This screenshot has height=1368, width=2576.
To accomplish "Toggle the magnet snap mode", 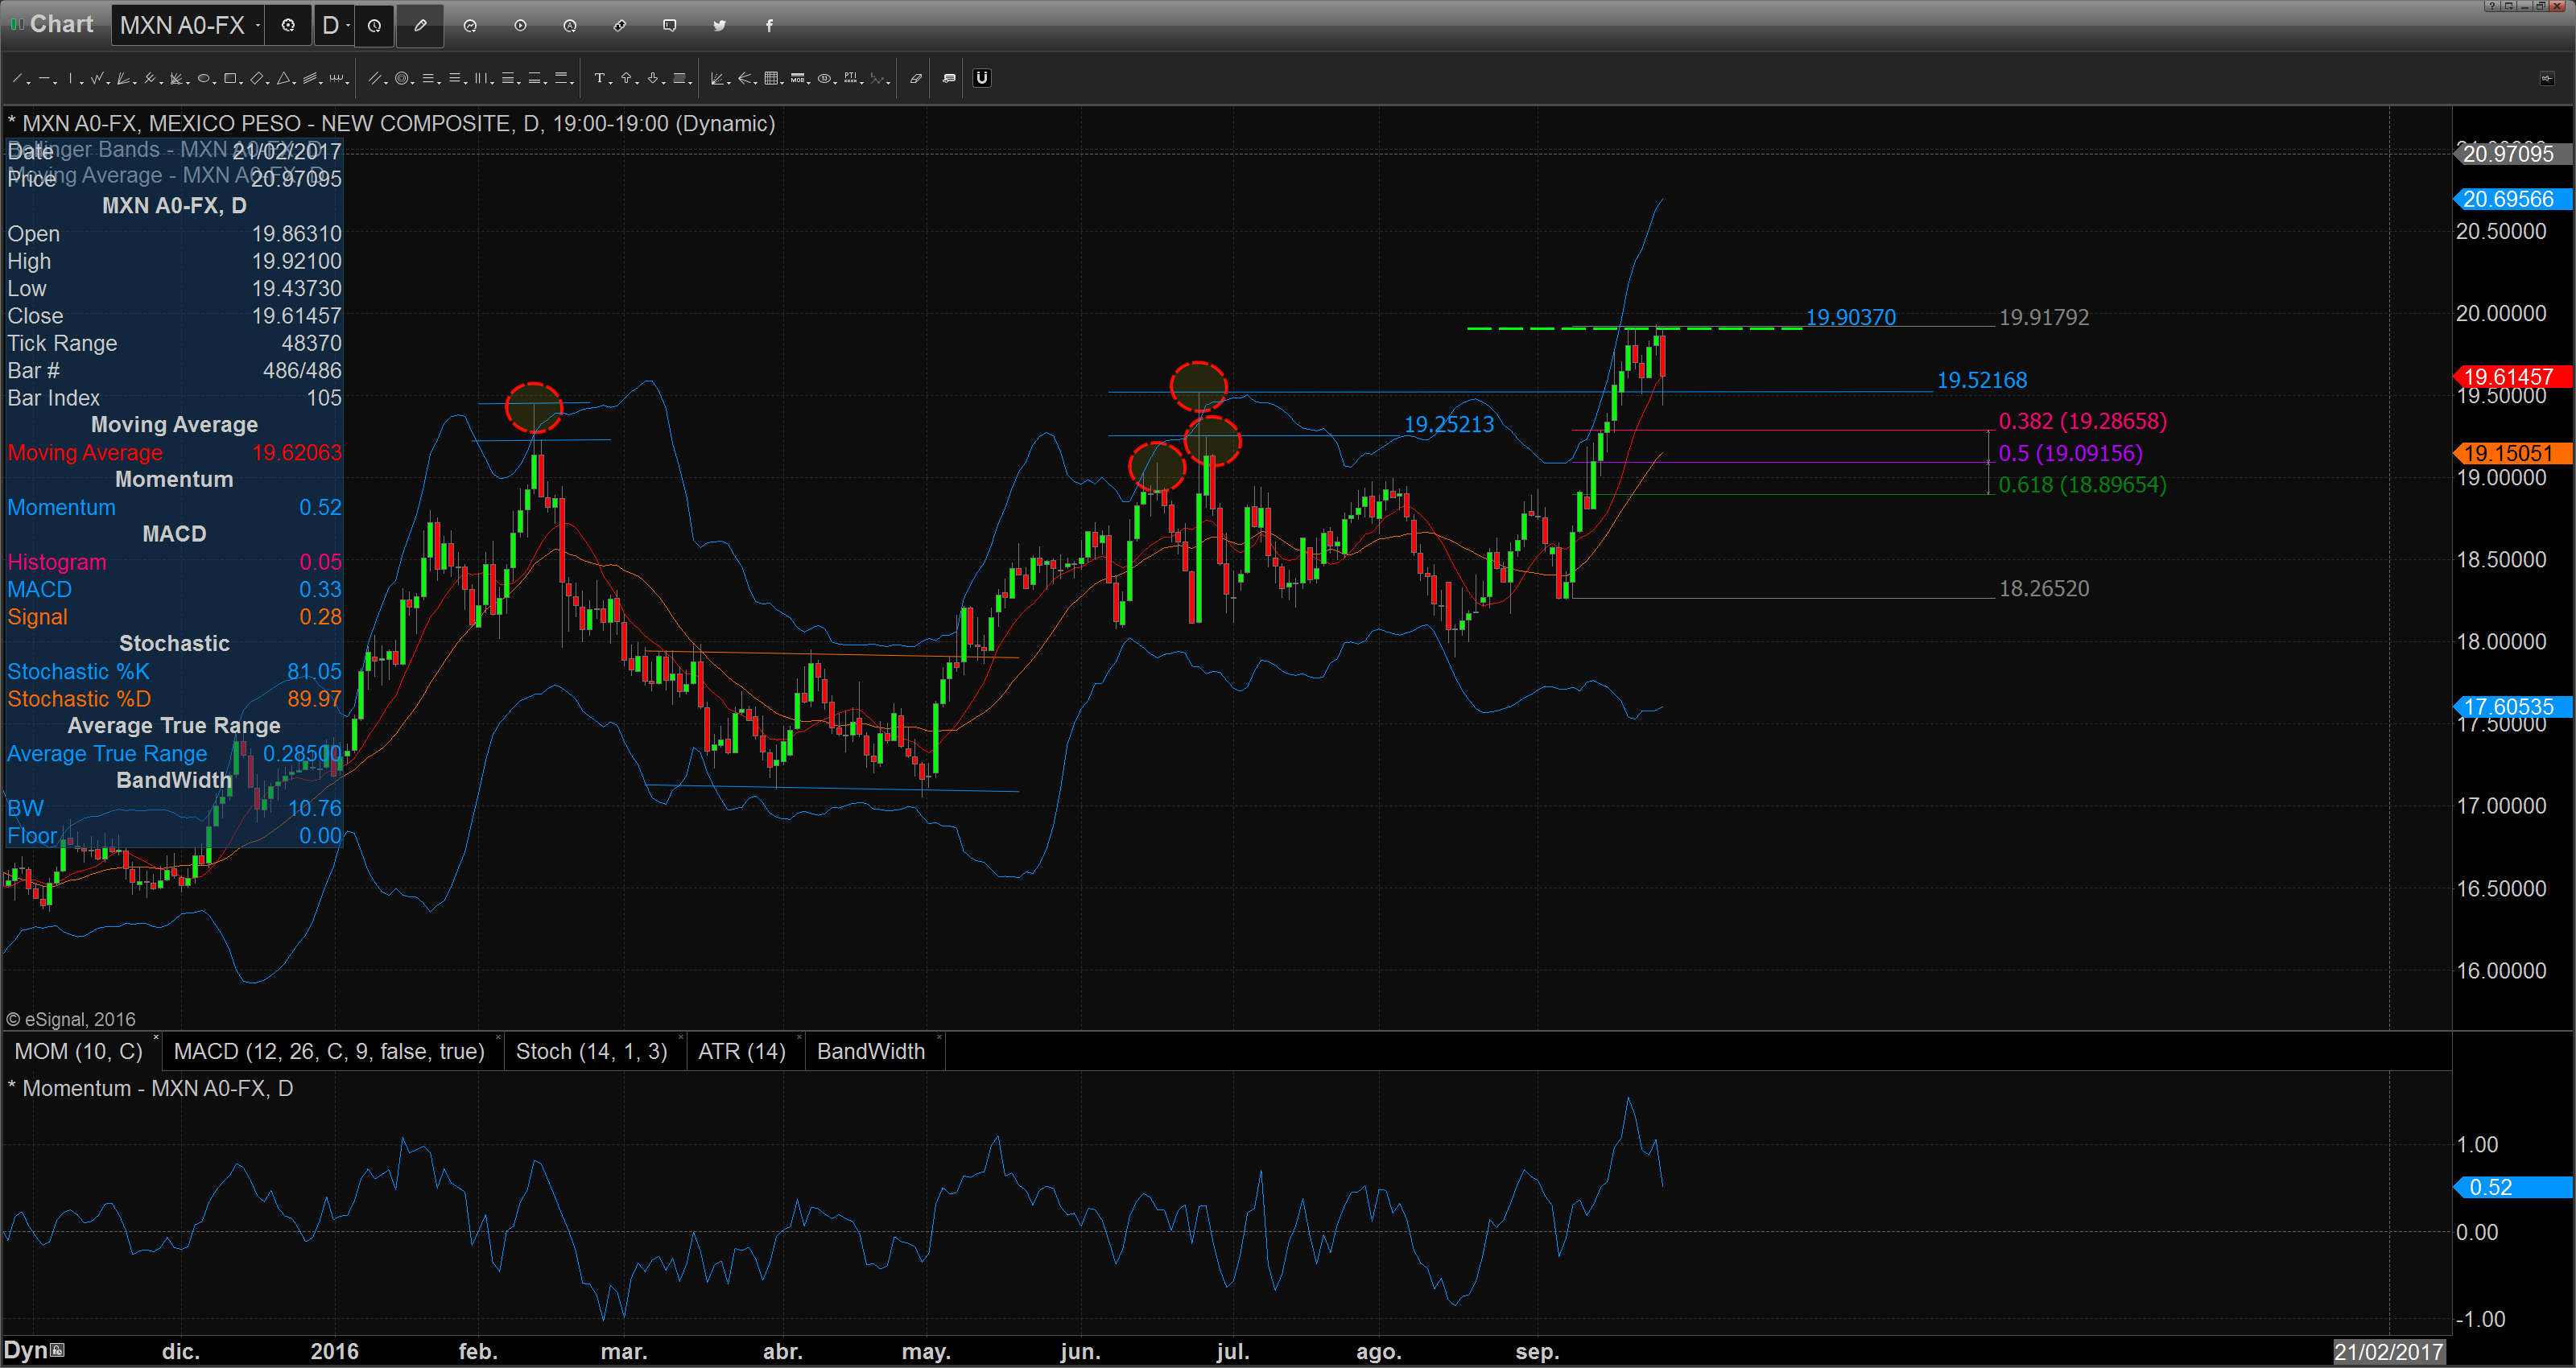I will (982, 78).
